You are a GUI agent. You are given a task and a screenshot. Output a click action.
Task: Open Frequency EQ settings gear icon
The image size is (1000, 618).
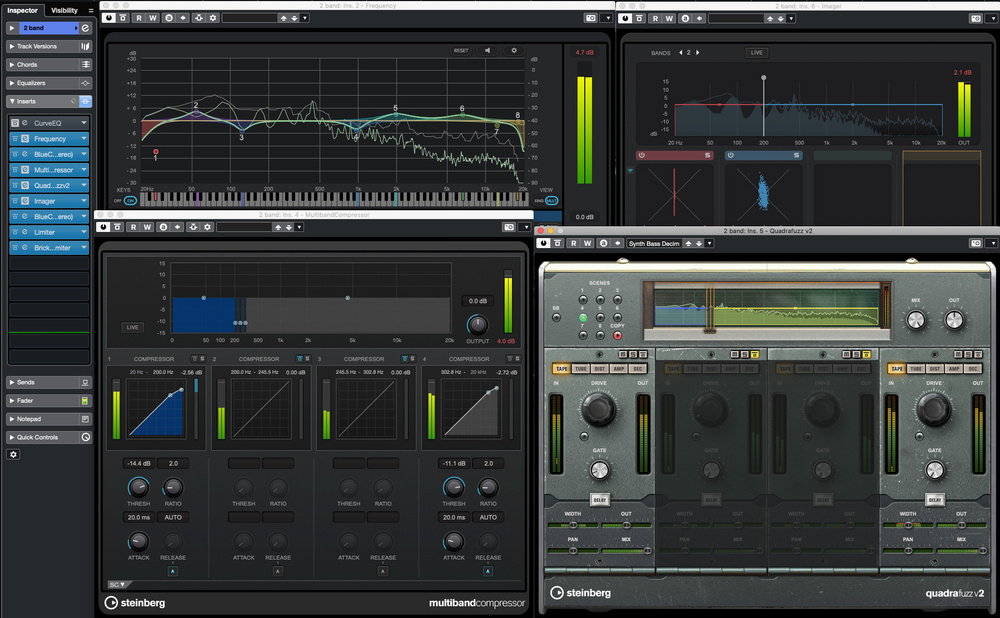513,50
